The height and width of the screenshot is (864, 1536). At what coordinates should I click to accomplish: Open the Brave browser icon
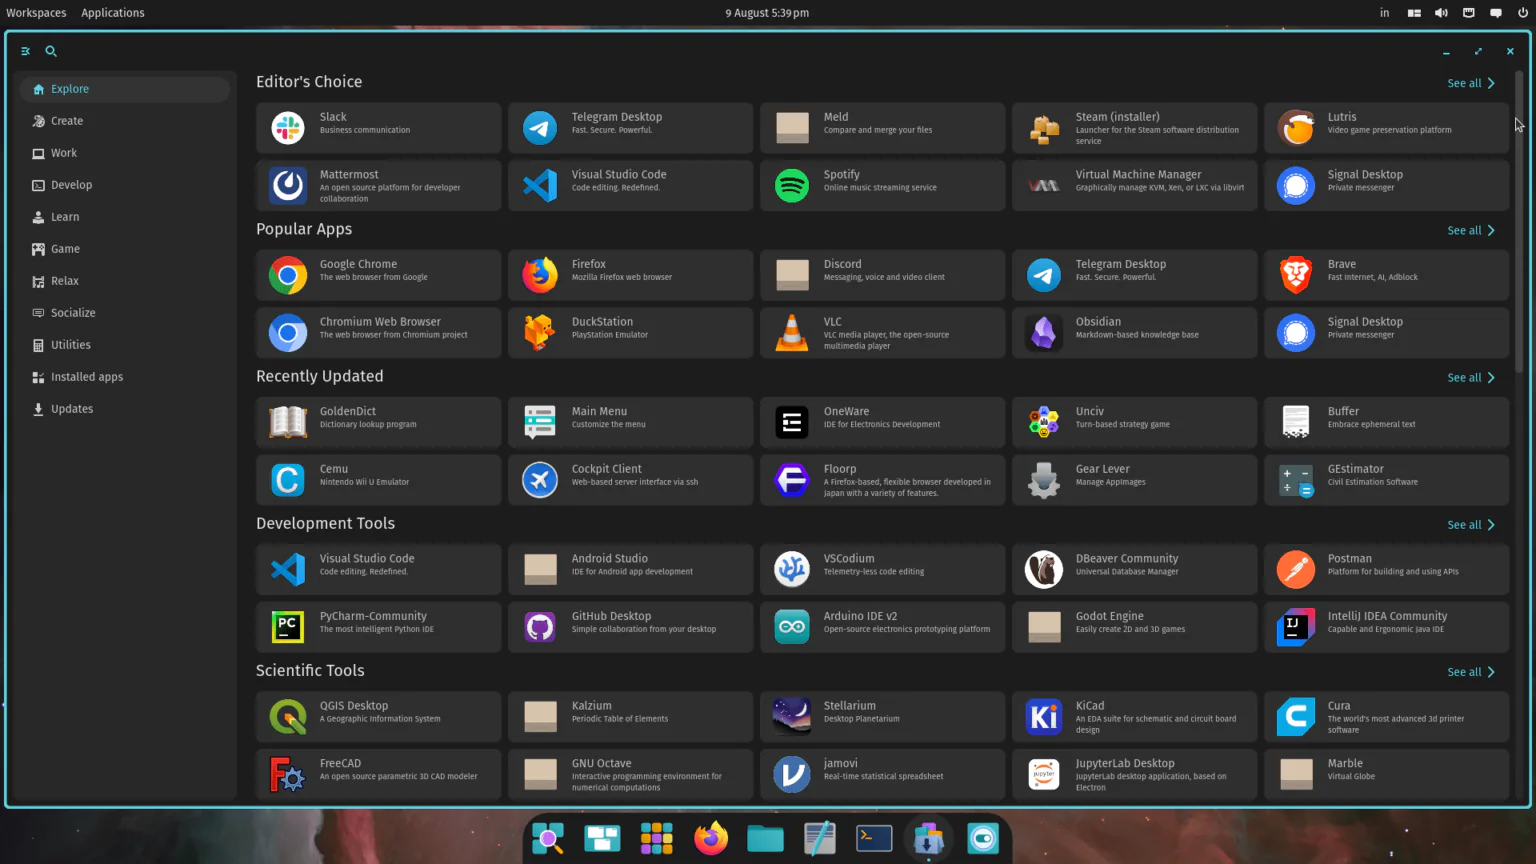1296,275
